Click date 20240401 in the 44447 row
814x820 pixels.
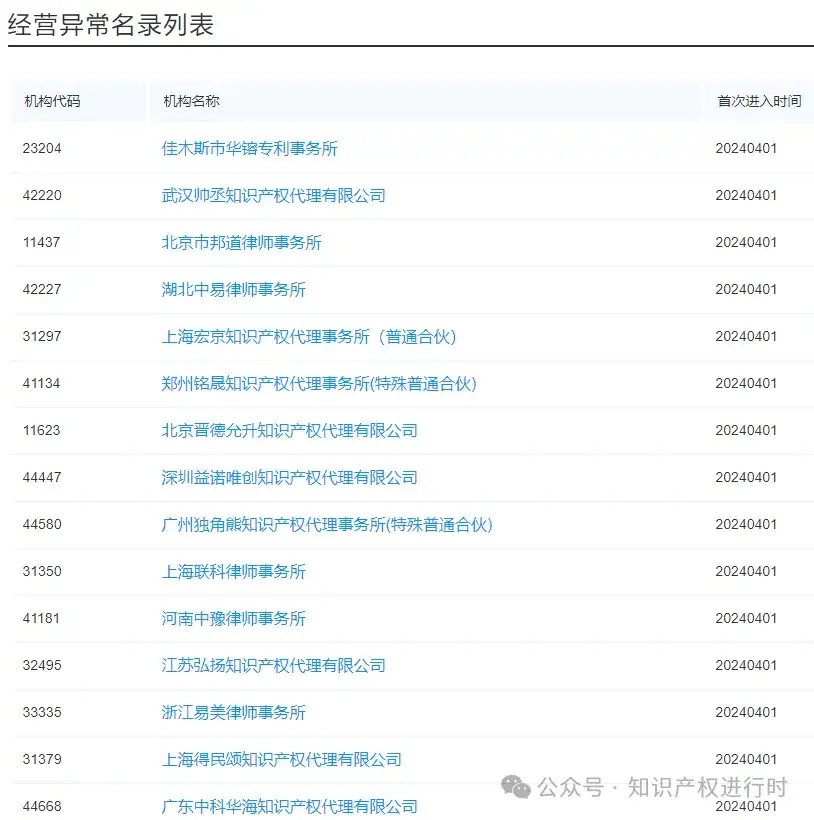[x=746, y=478]
